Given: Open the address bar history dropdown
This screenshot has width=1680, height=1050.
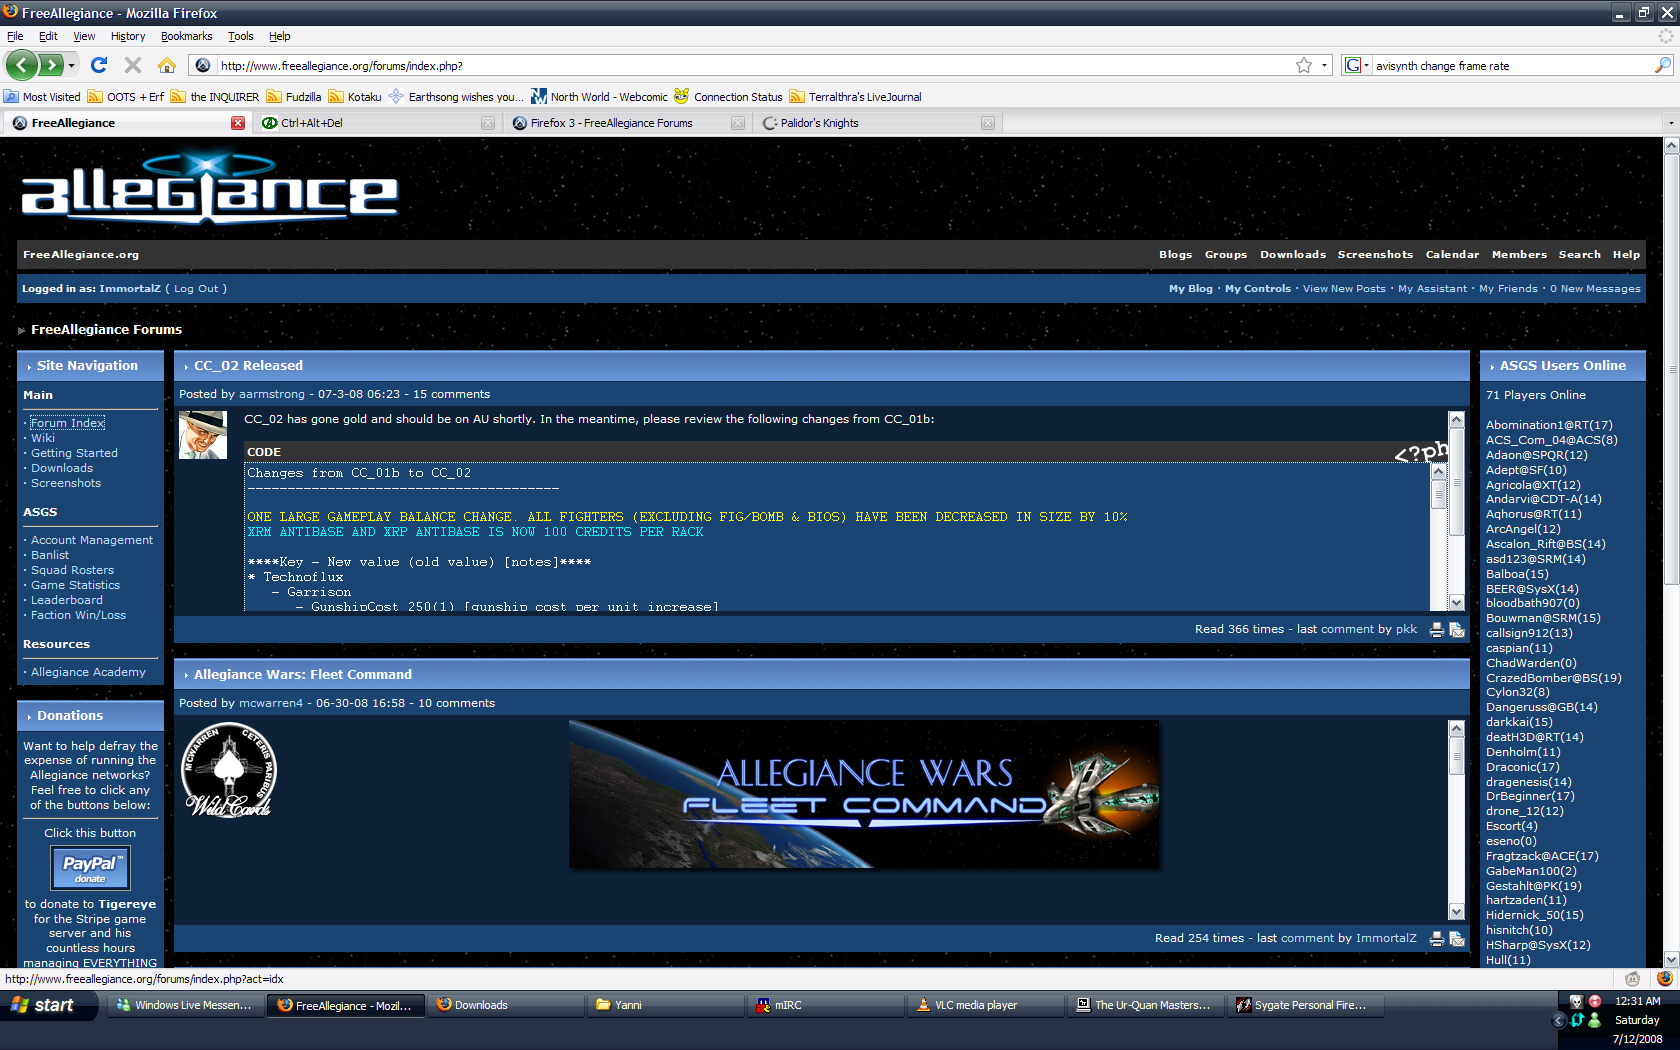Looking at the screenshot, I should [x=1325, y=65].
